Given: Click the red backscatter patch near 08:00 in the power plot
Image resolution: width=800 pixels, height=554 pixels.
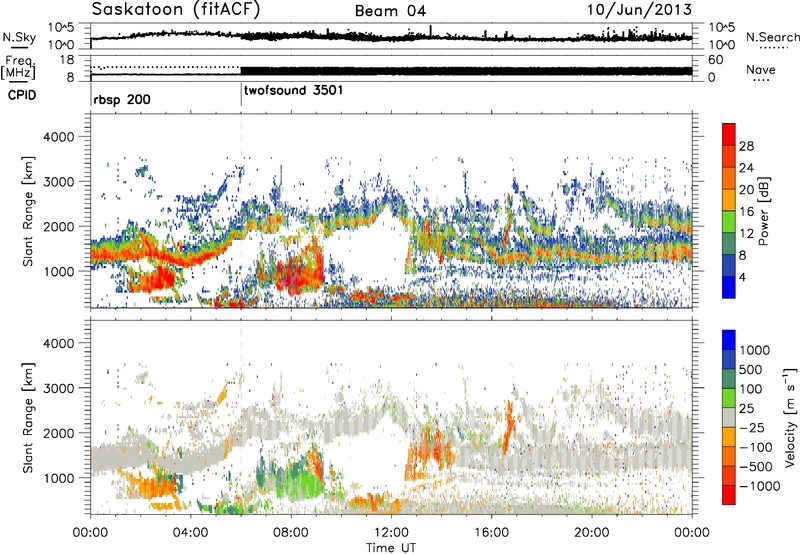Looking at the screenshot, I should (x=298, y=270).
